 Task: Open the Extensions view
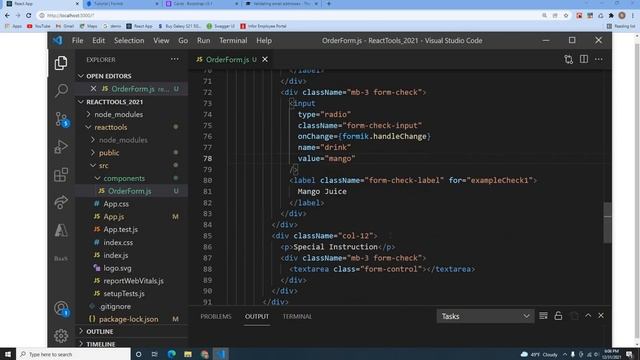click(x=61, y=175)
